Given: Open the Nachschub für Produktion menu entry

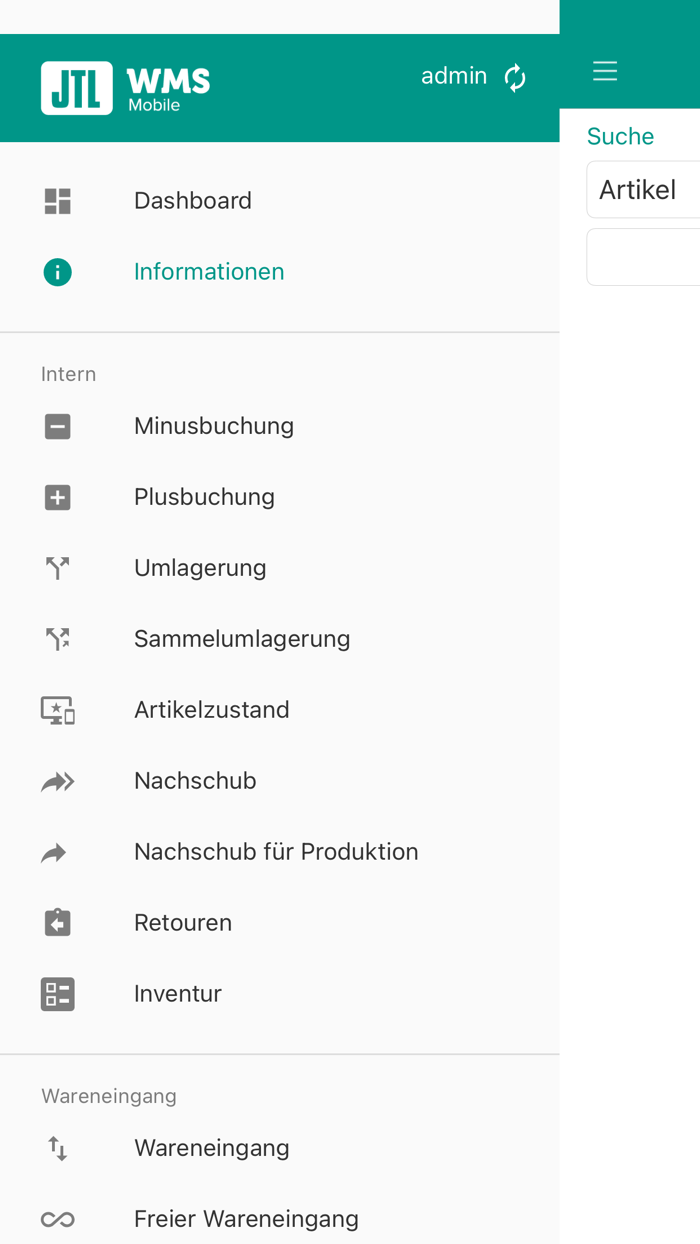Looking at the screenshot, I should pos(276,851).
